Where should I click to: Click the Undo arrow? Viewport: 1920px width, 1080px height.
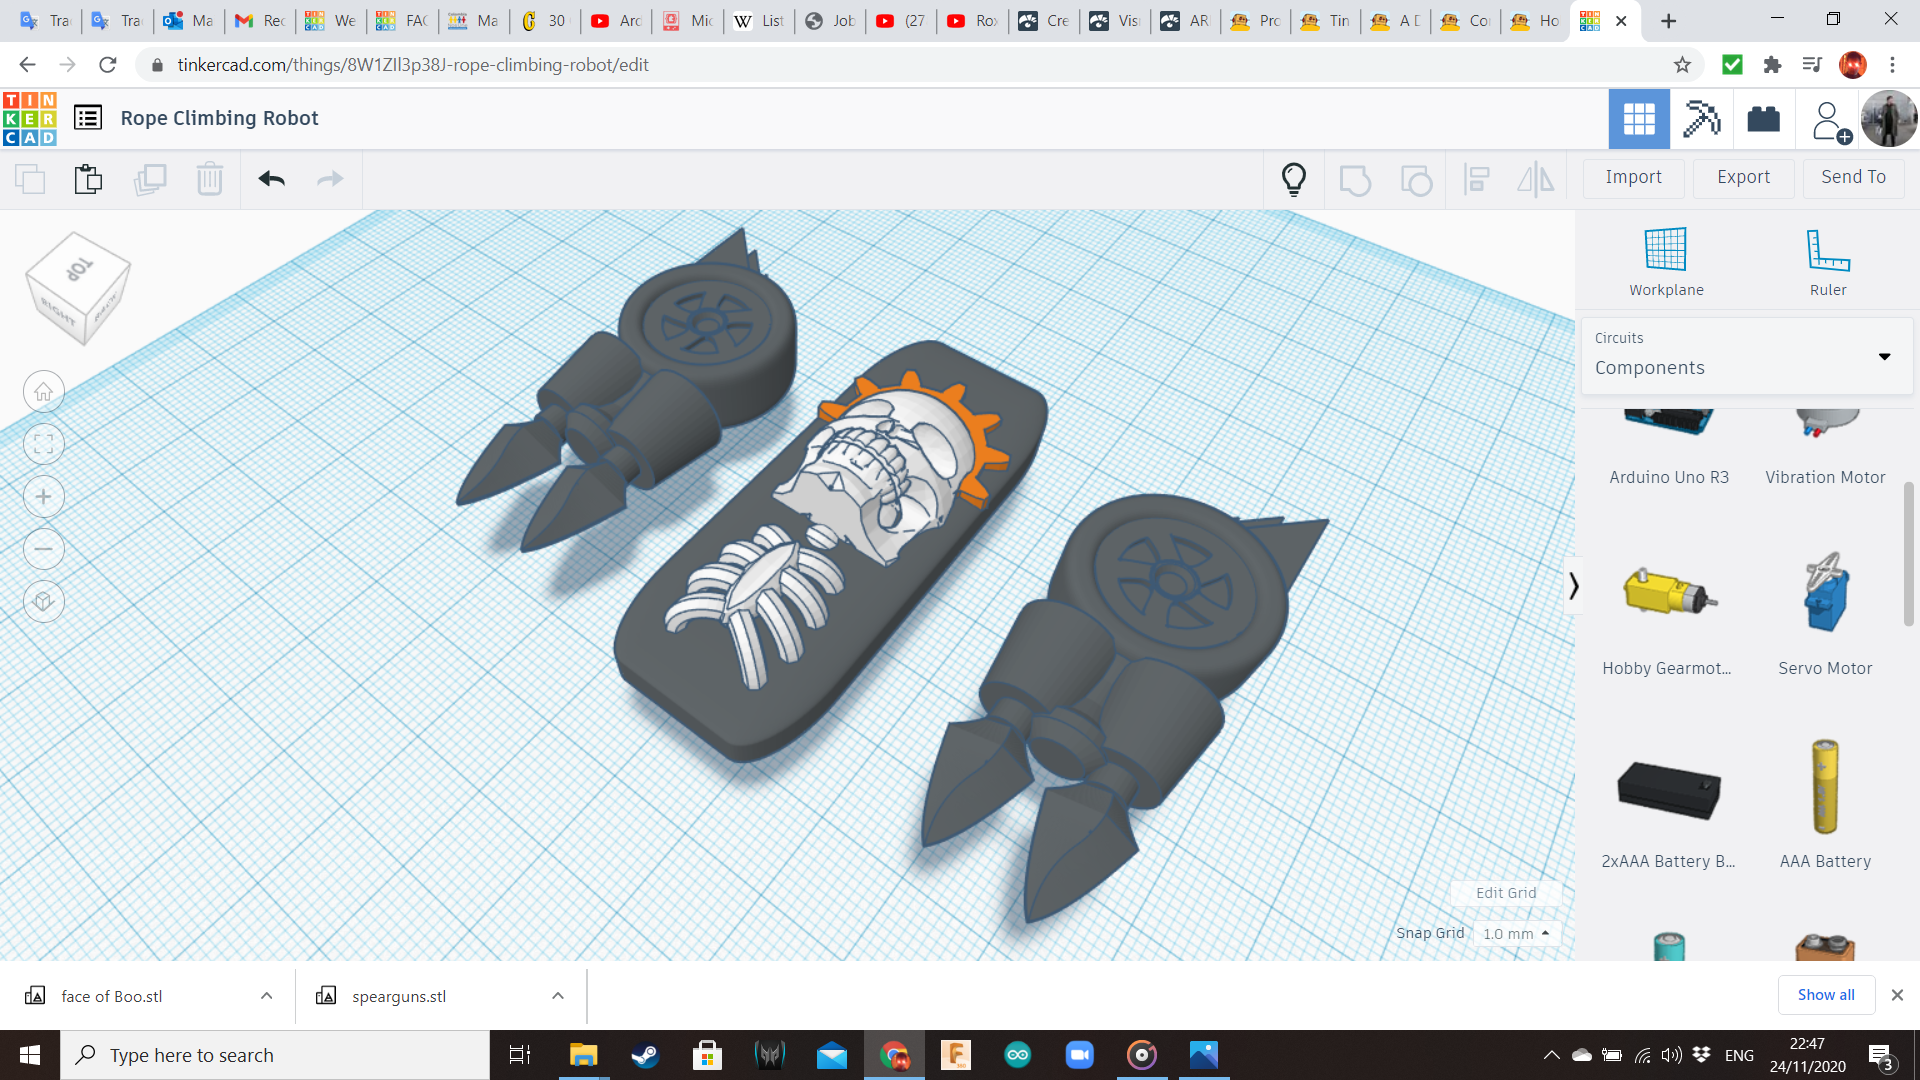(x=271, y=179)
